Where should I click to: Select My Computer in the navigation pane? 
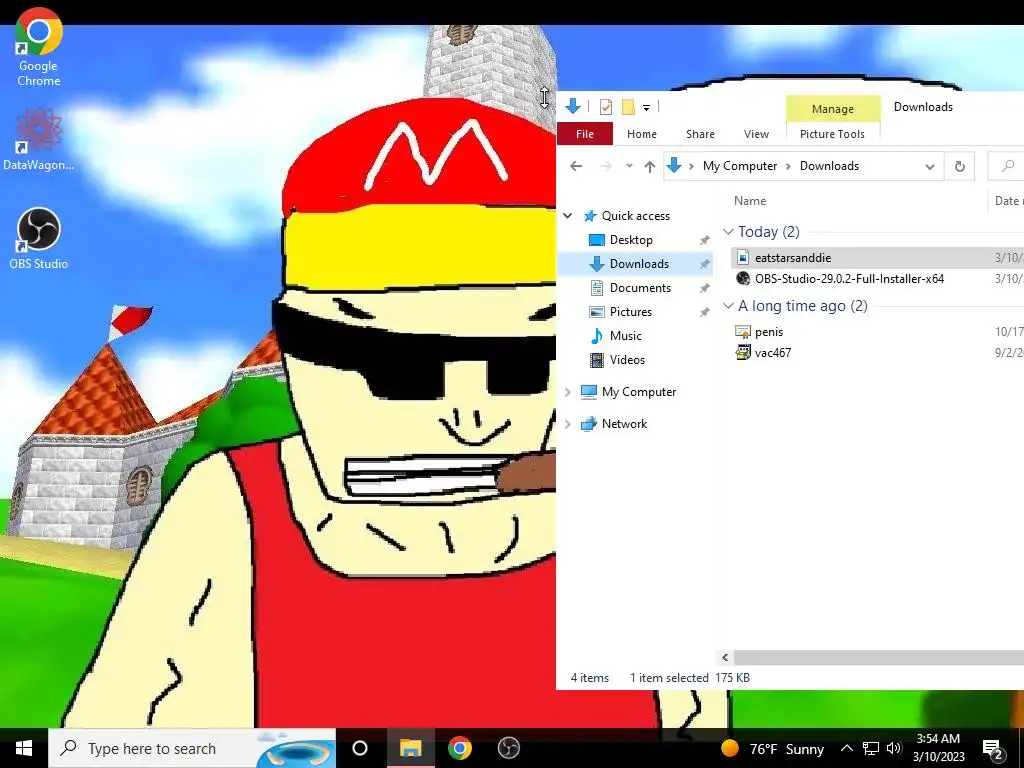click(x=639, y=392)
